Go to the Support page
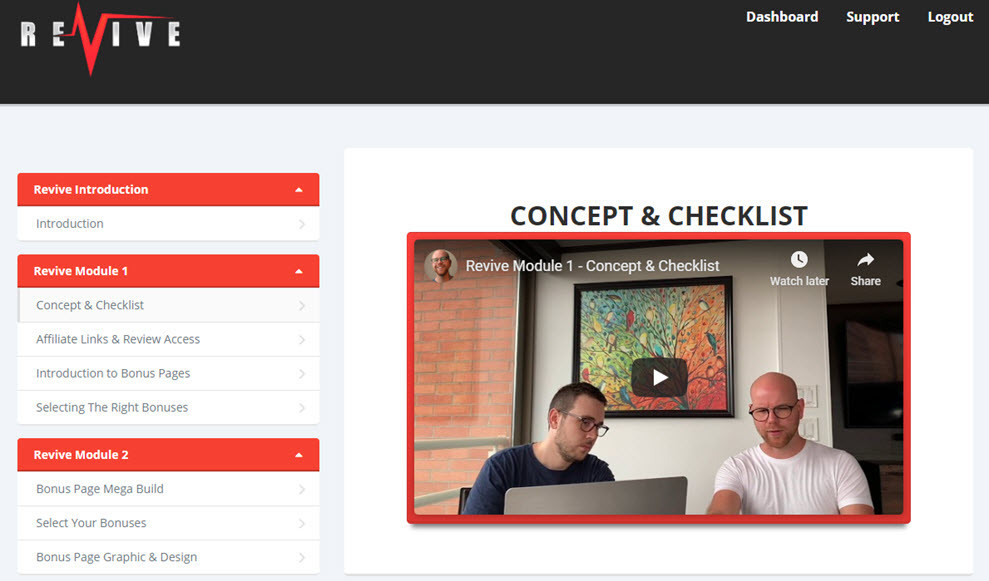 click(872, 17)
